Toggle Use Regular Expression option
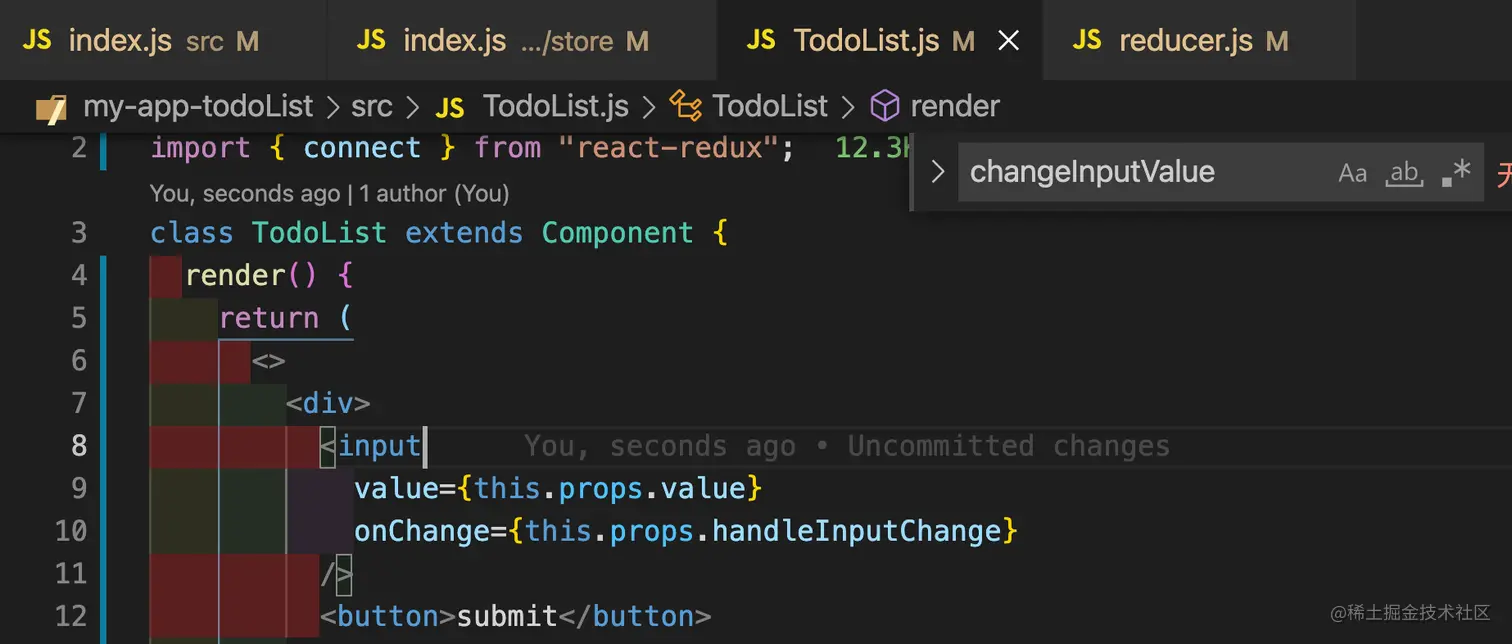Viewport: 1512px width, 644px height. [1456, 173]
